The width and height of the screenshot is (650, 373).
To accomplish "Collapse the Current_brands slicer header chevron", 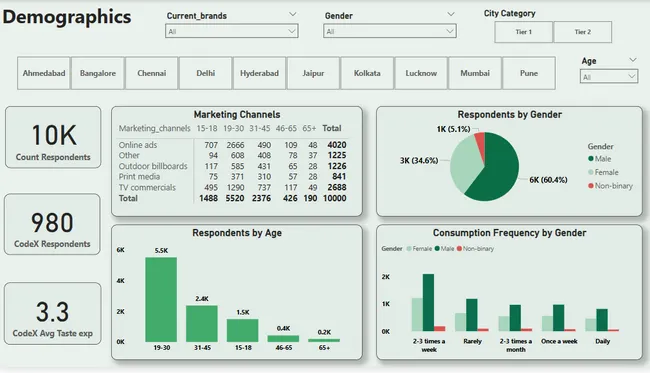I will pyautogui.click(x=293, y=15).
